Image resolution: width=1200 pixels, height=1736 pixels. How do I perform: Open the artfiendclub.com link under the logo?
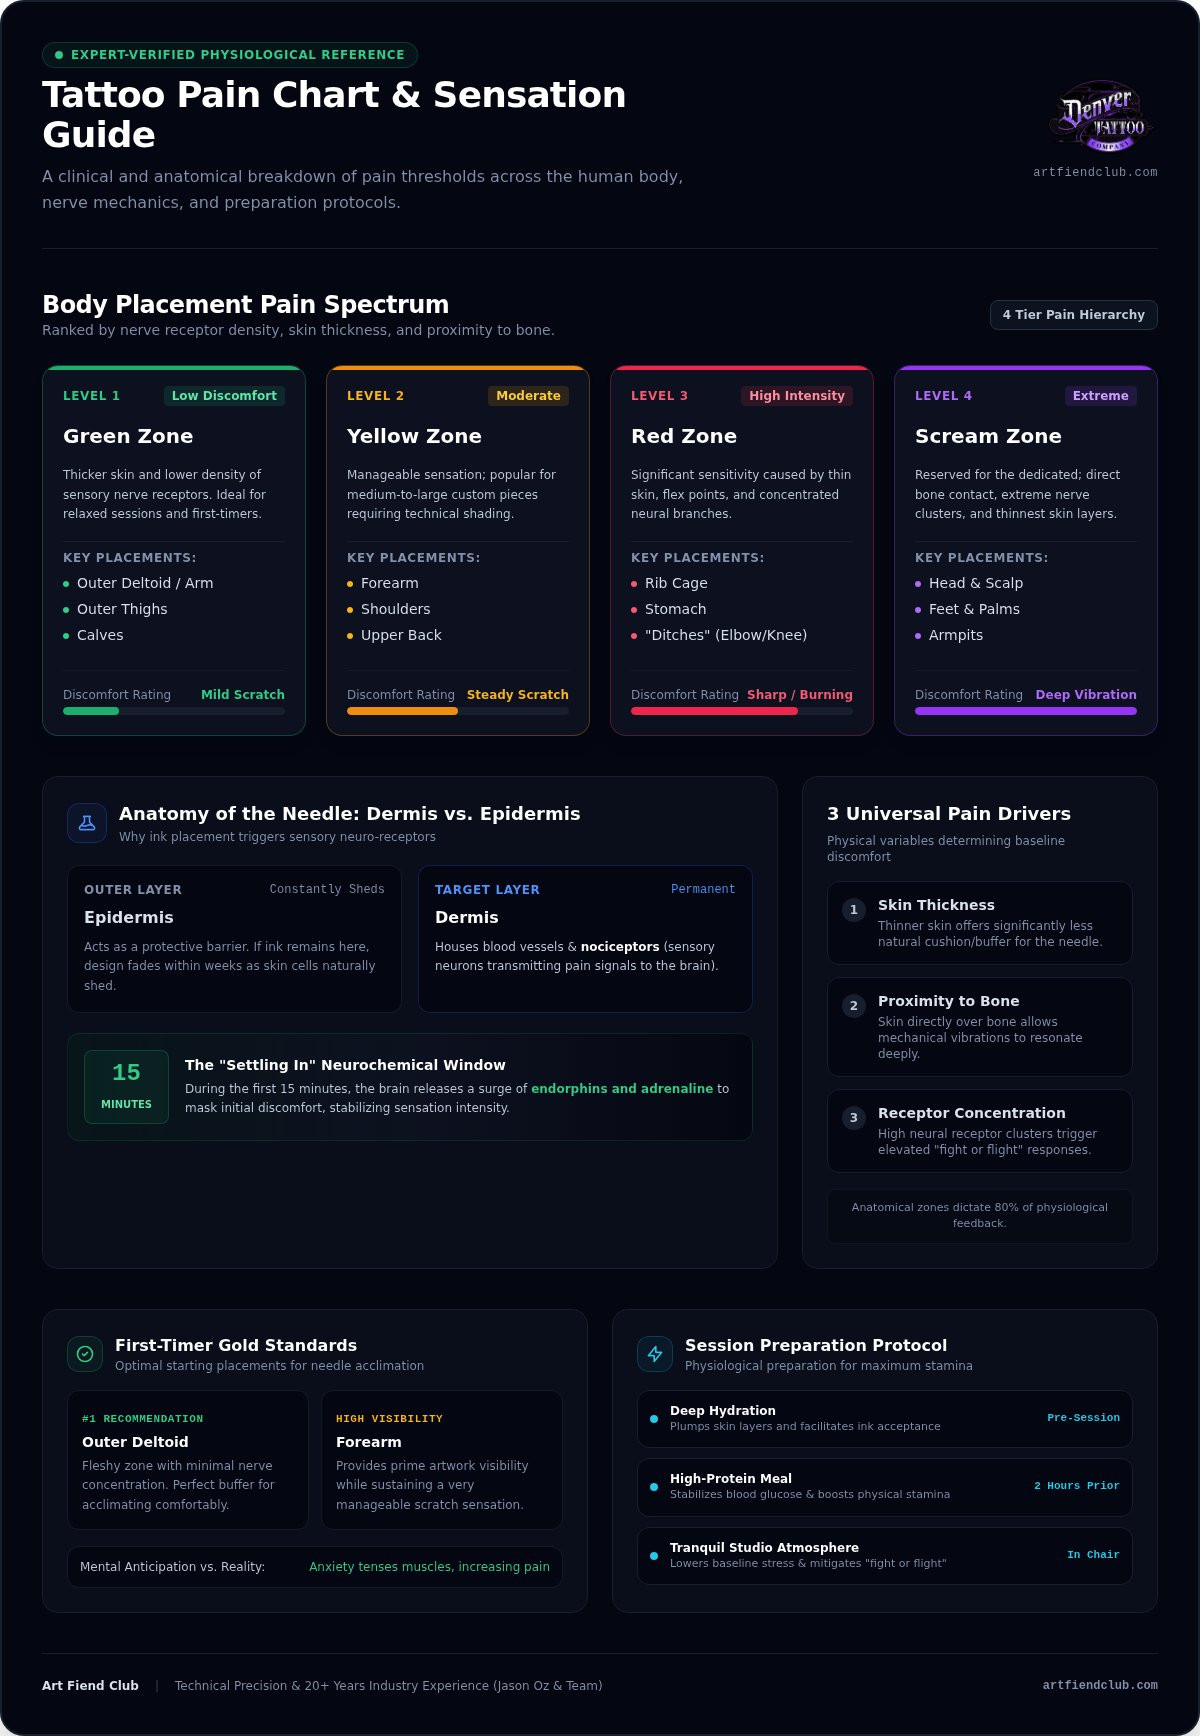click(x=1095, y=172)
